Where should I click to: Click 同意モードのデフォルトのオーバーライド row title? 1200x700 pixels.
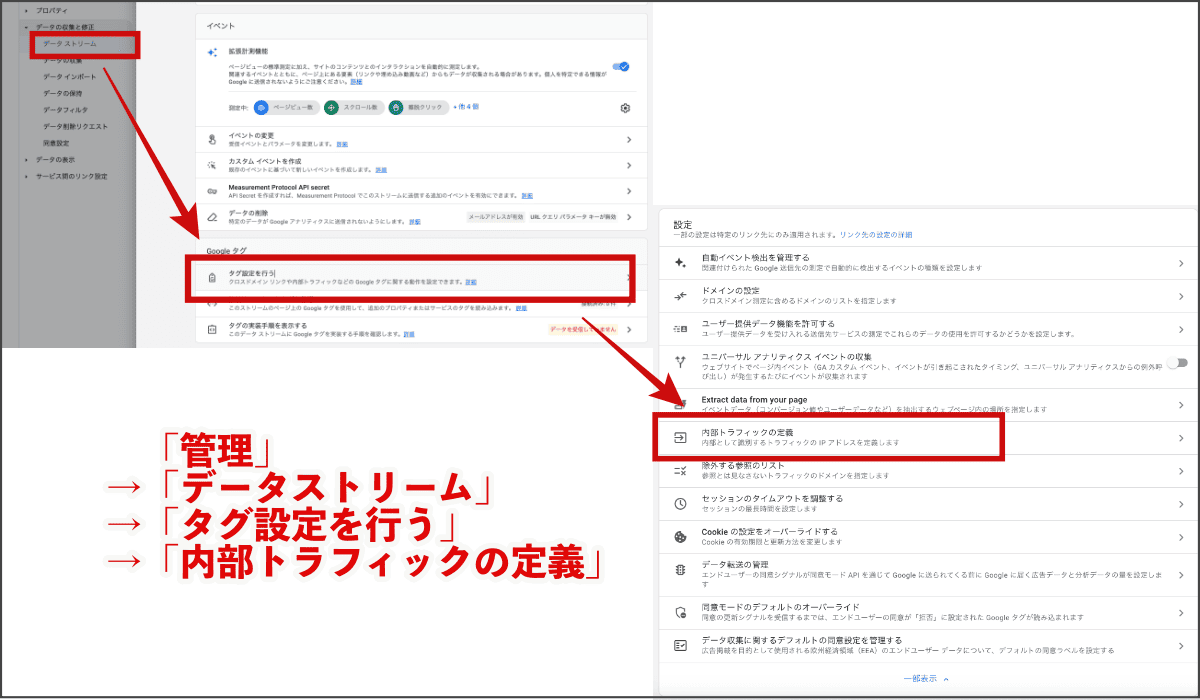(781, 607)
